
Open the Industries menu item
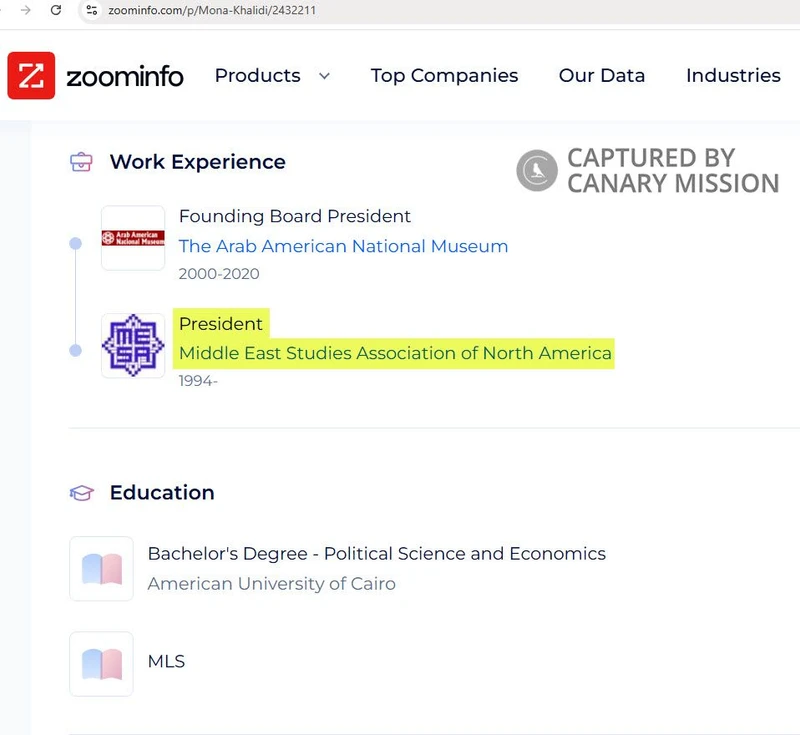733,76
